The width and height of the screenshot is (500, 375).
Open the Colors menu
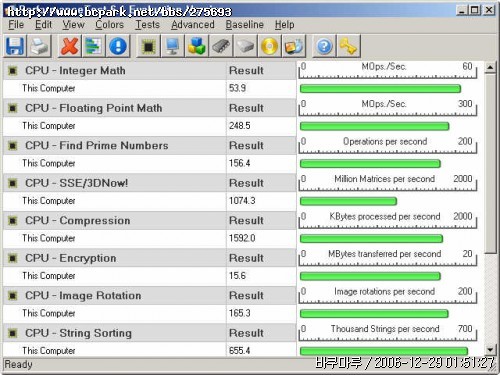pos(109,25)
